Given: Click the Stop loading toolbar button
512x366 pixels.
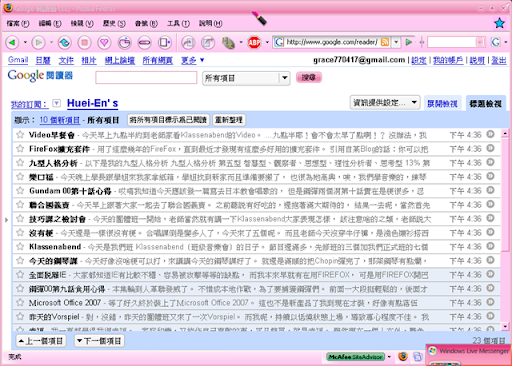Looking at the screenshot, I should pos(84,43).
